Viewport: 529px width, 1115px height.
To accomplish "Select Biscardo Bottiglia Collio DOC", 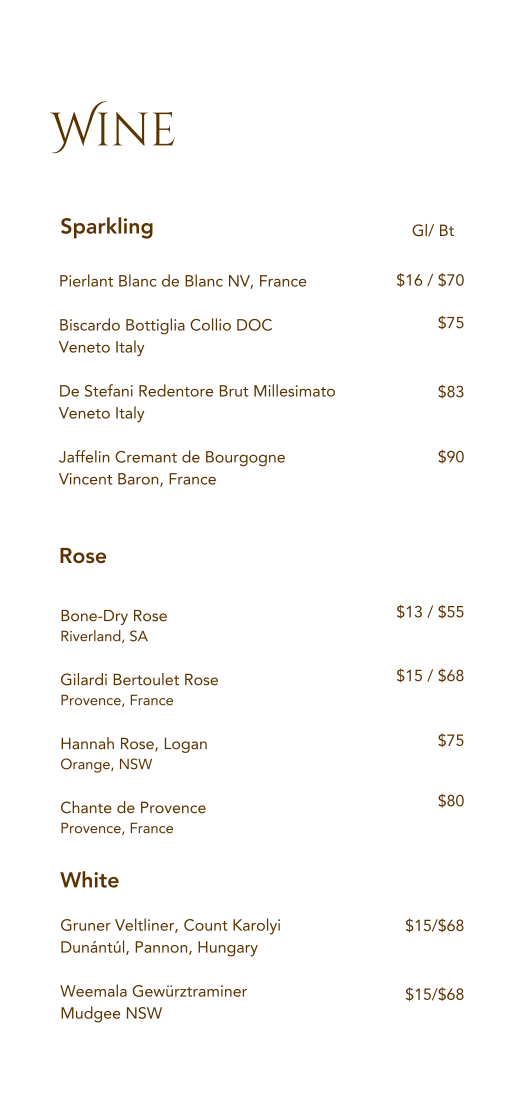I will coord(166,325).
